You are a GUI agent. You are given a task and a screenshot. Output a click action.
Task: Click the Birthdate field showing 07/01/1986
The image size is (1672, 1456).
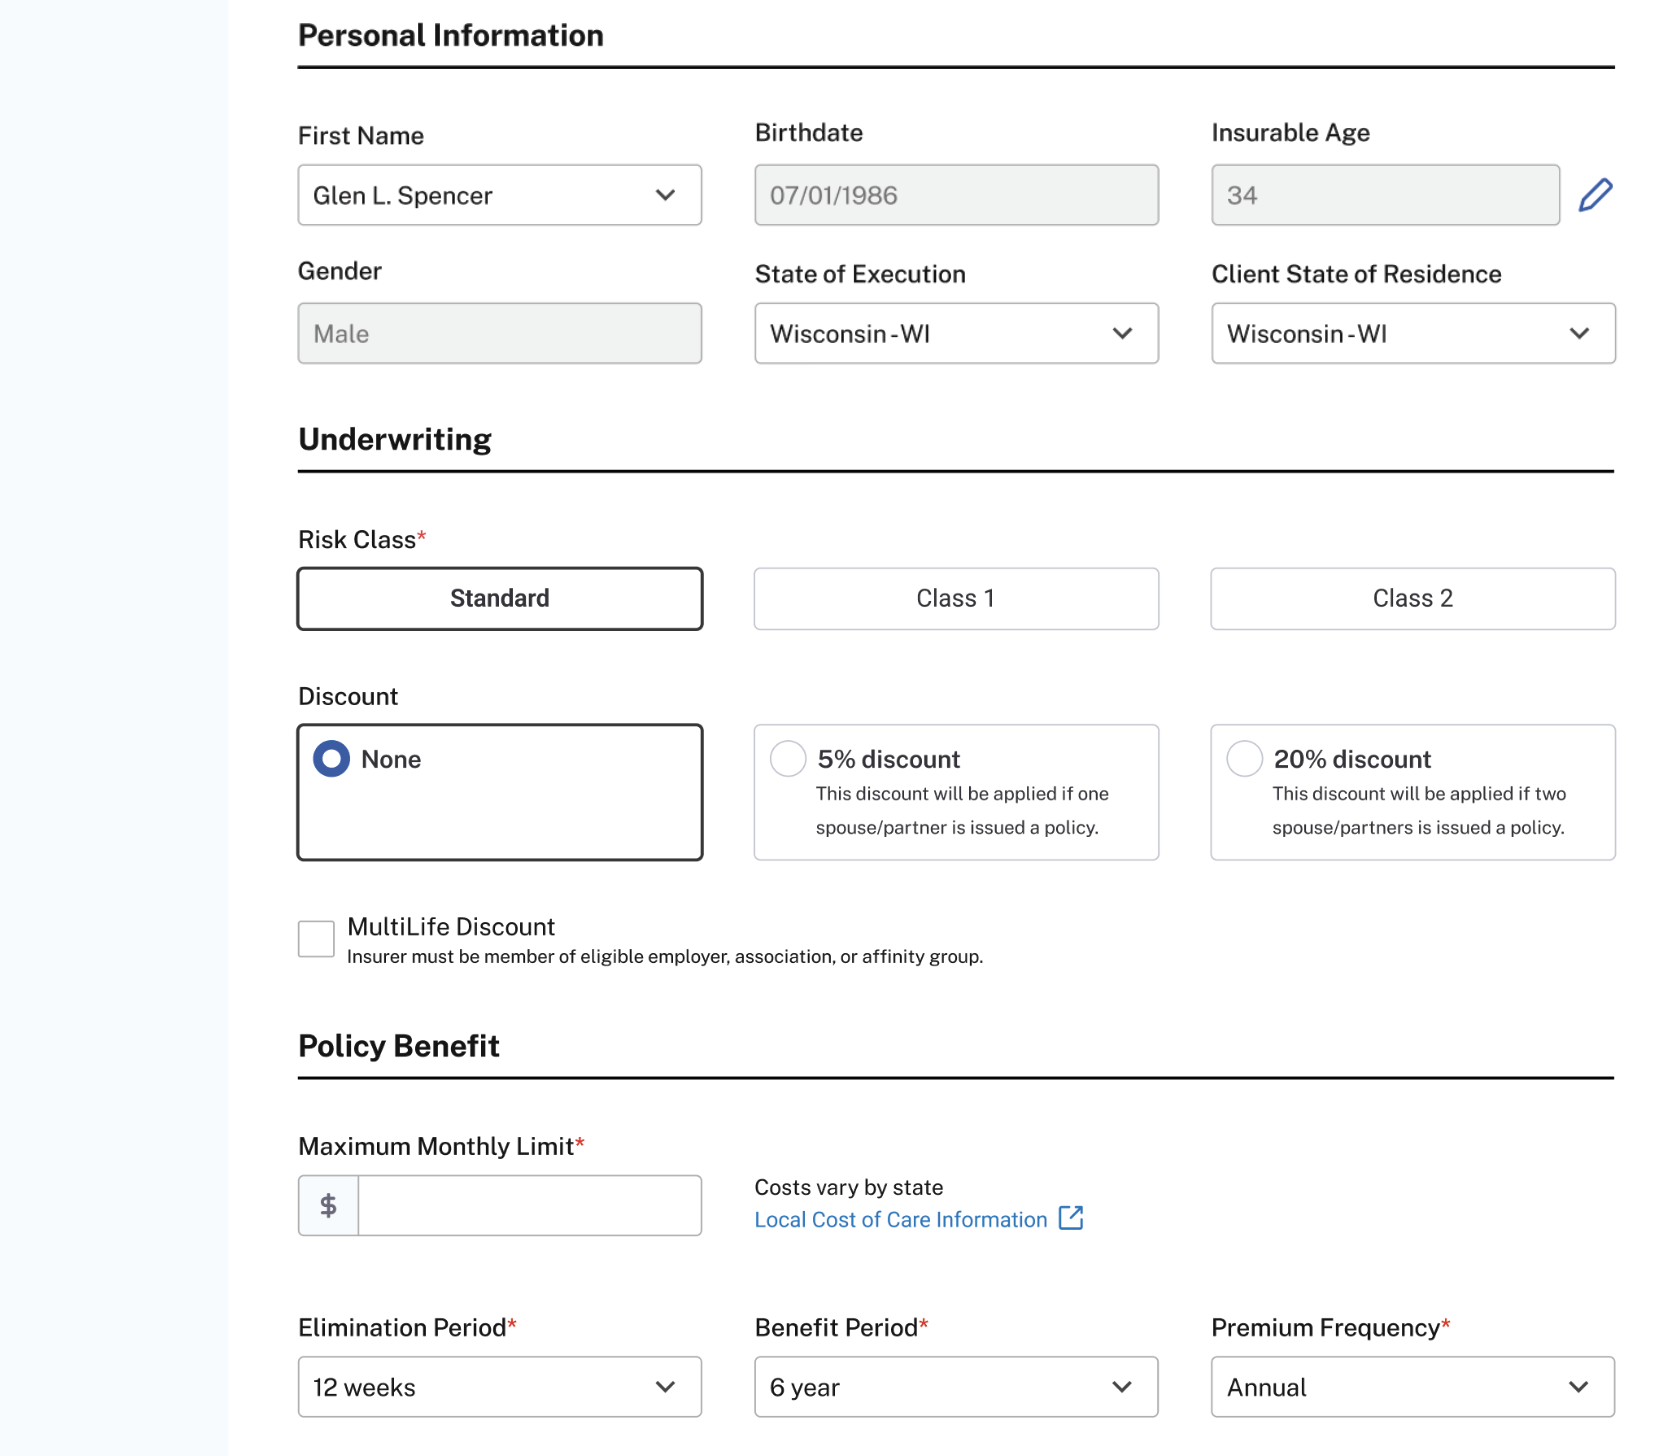(956, 195)
